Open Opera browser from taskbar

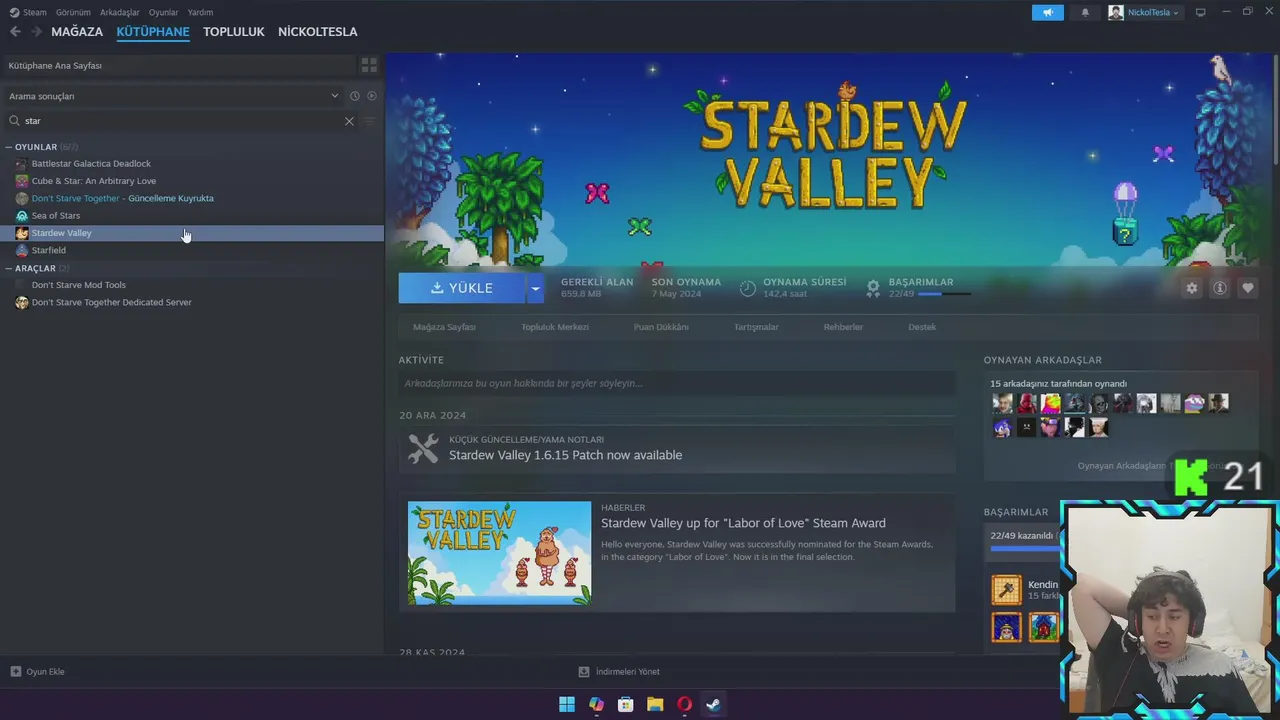point(684,704)
